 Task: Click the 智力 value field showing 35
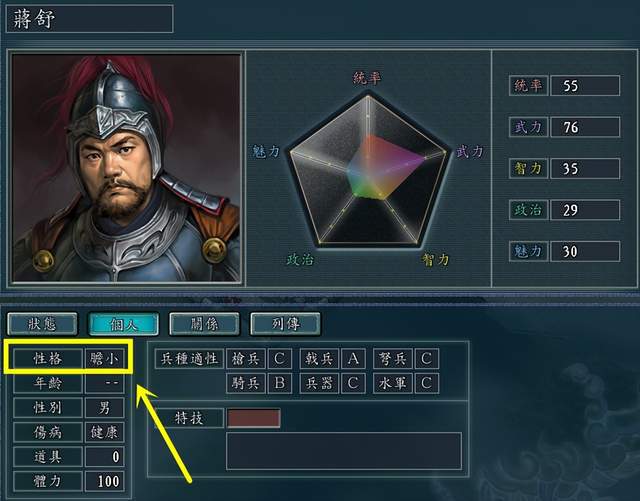click(x=585, y=168)
